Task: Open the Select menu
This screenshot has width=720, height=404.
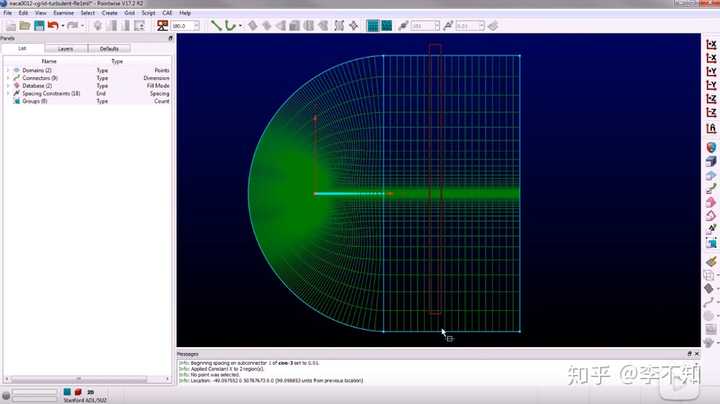Action: click(x=88, y=13)
